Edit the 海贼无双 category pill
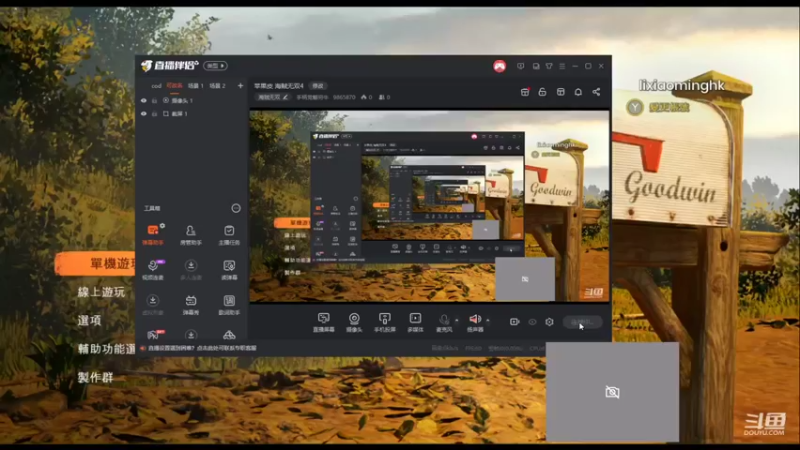The width and height of the screenshot is (800, 450). (x=272, y=97)
